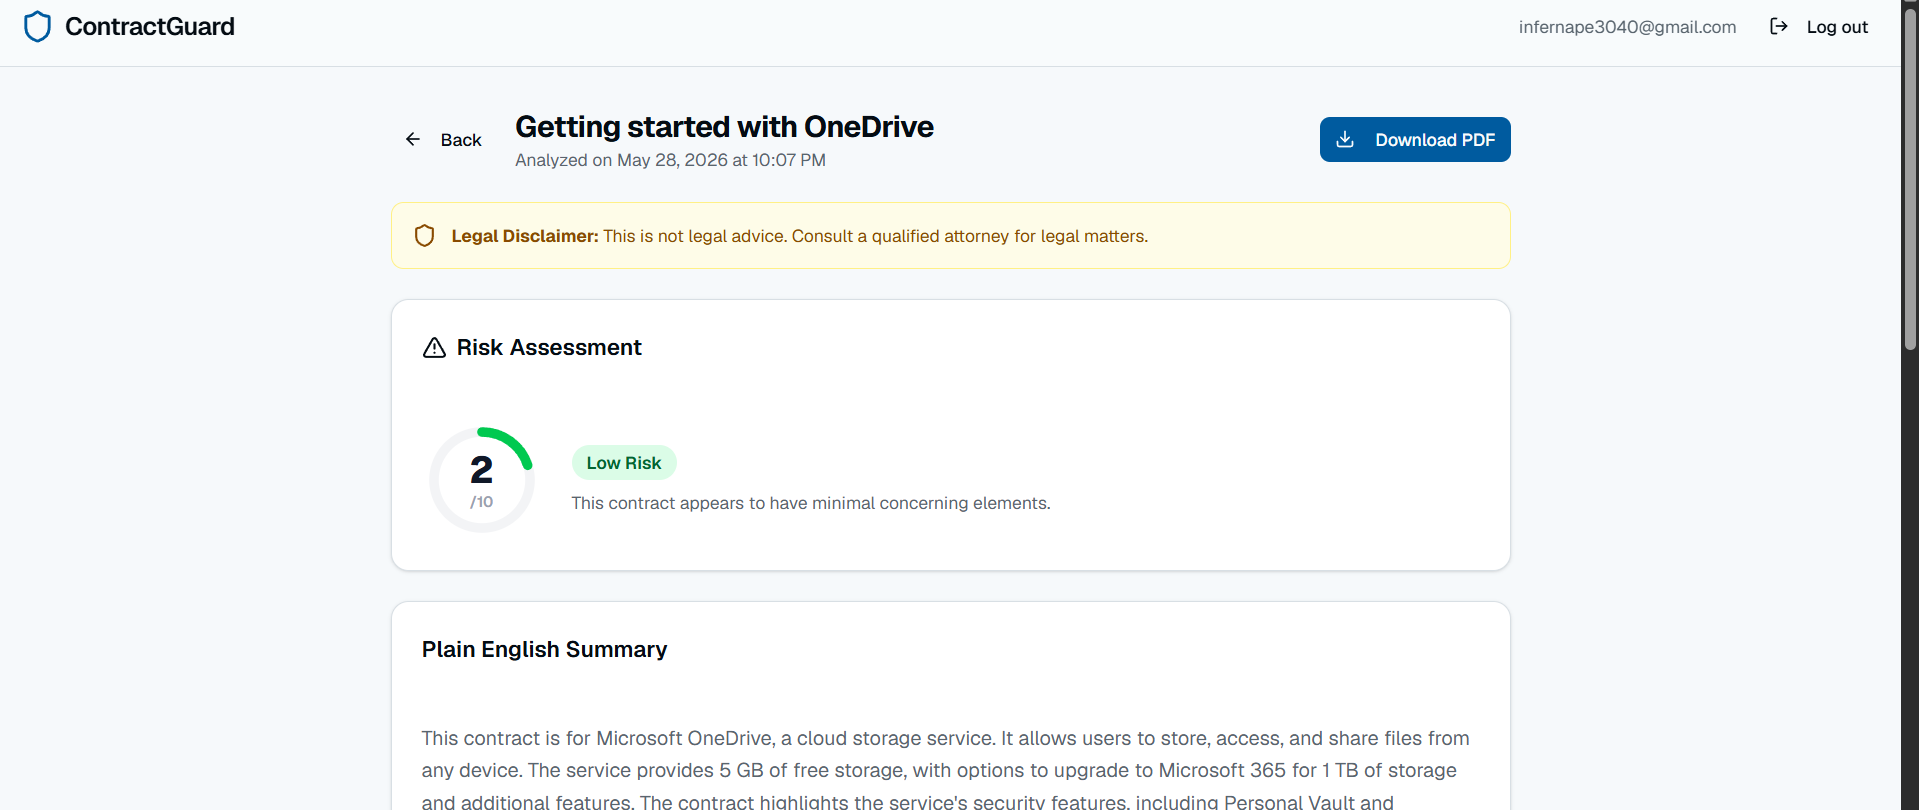Click the infernape3040@gmail.com account email
The image size is (1919, 810).
pos(1627,27)
